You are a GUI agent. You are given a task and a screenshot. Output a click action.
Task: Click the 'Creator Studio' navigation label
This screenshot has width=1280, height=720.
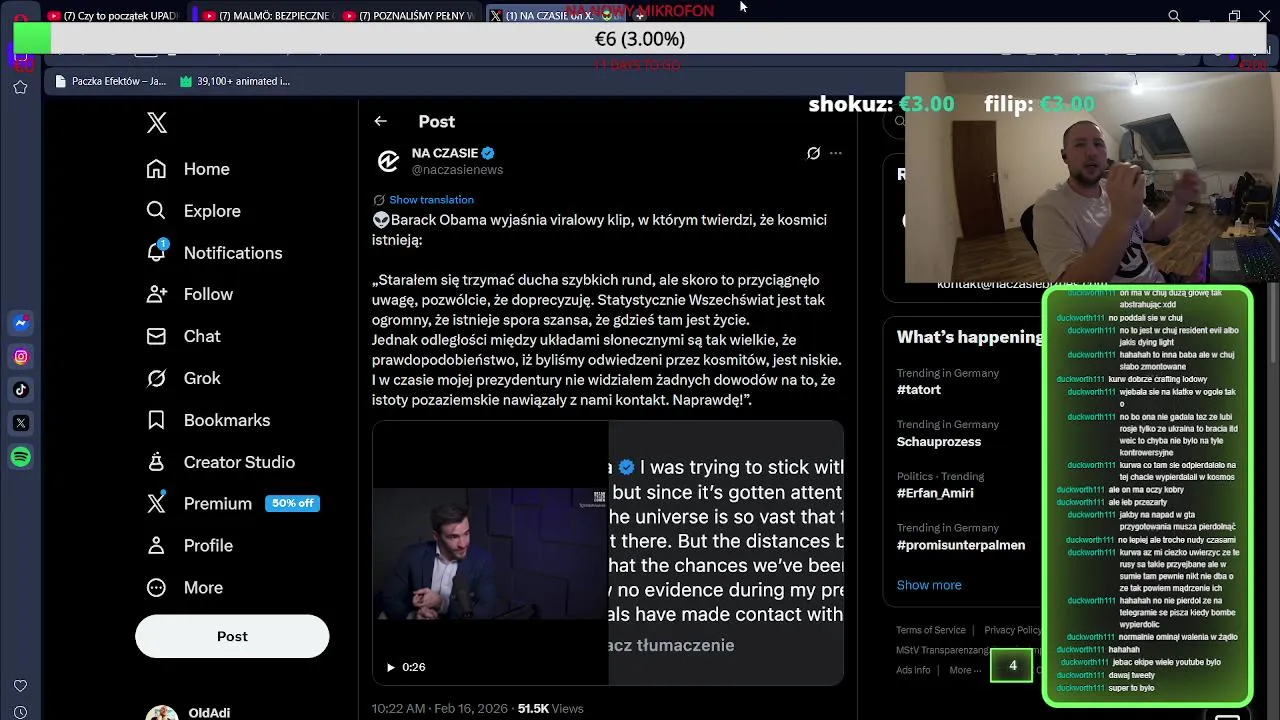click(x=239, y=462)
